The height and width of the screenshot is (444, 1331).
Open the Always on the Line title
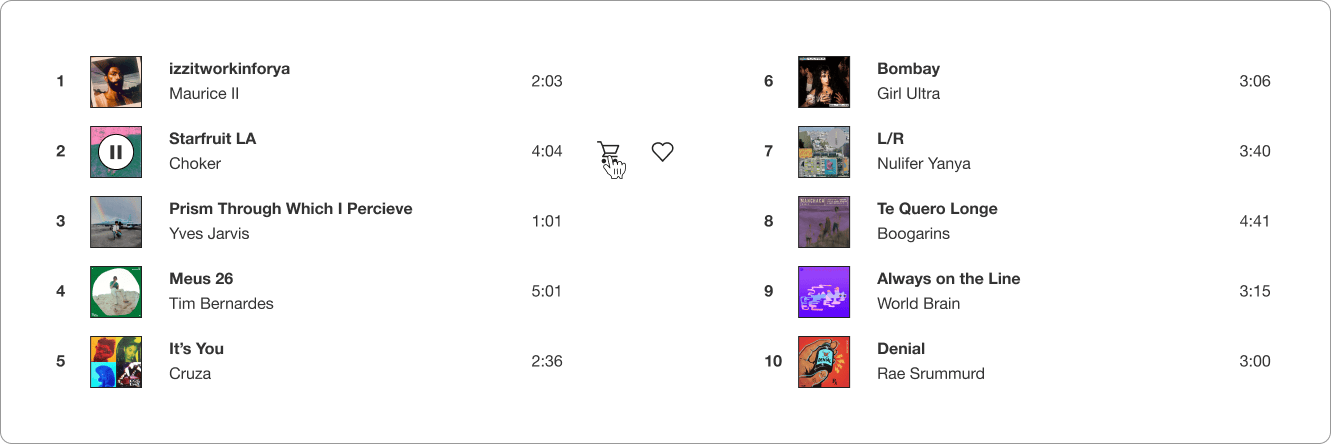click(x=948, y=279)
